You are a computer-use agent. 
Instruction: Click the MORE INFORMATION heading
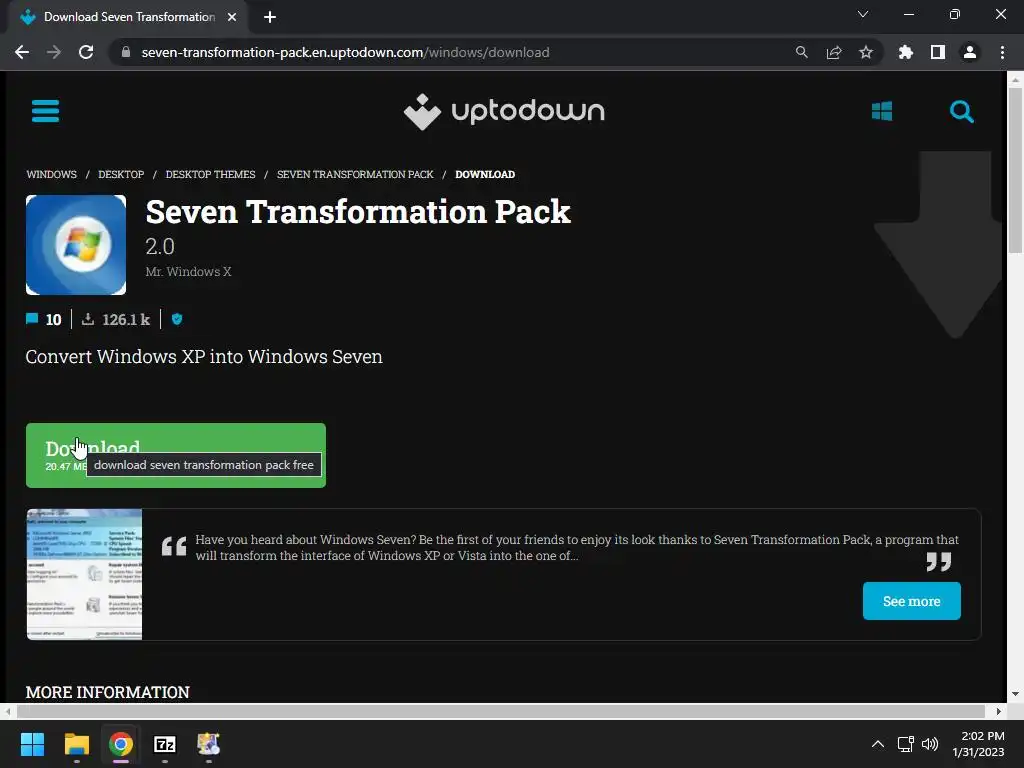tap(108, 692)
